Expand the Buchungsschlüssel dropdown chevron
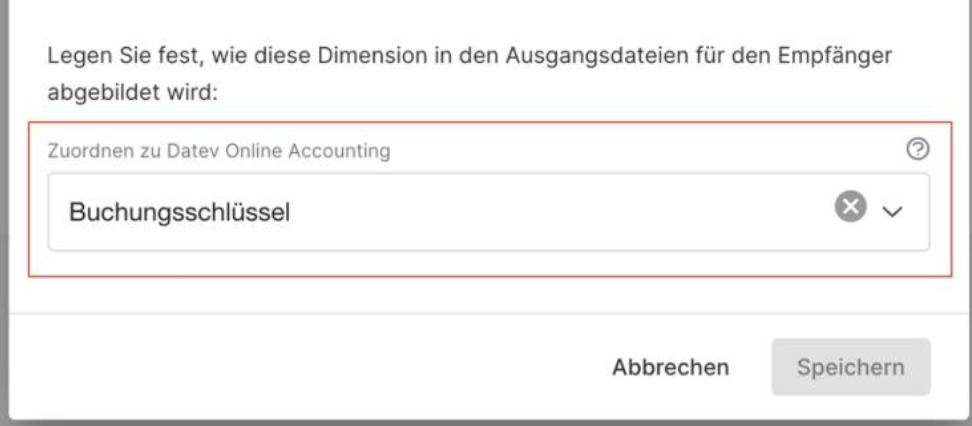The width and height of the screenshot is (972, 426). click(892, 211)
